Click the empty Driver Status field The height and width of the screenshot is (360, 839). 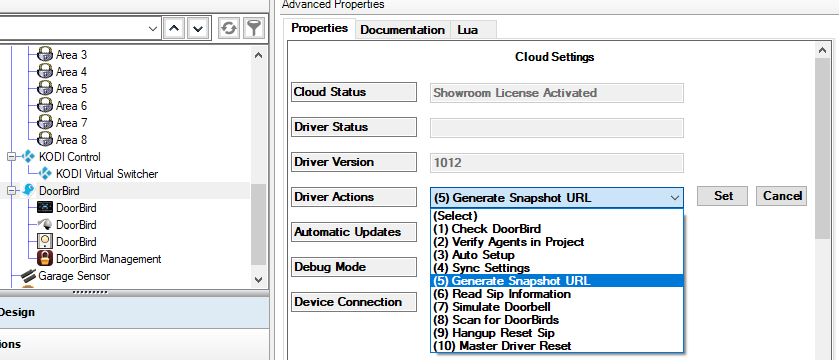pos(556,128)
